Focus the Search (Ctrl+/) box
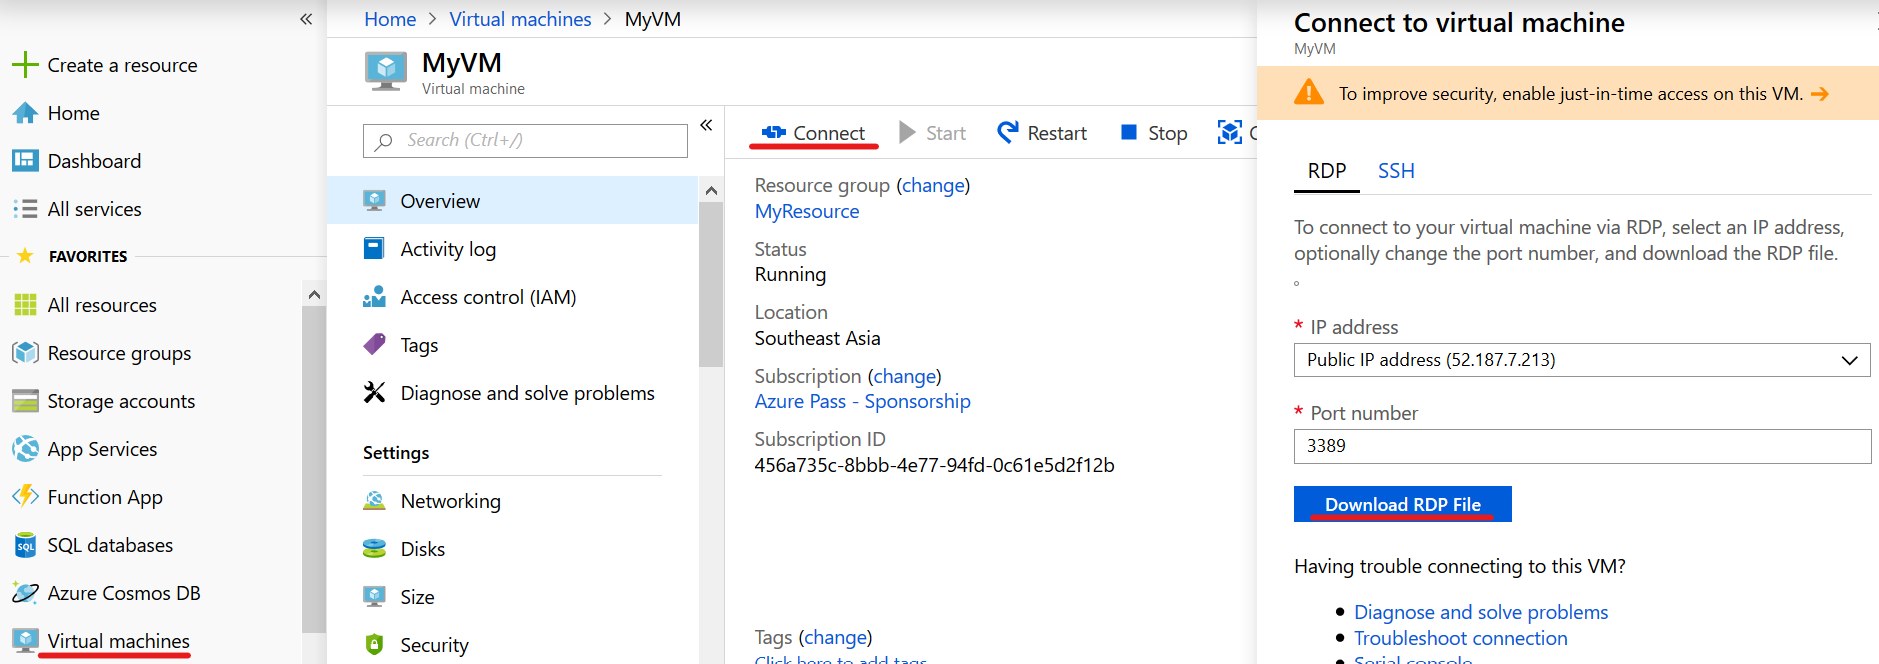Viewport: 1879px width, 664px height. [525, 141]
